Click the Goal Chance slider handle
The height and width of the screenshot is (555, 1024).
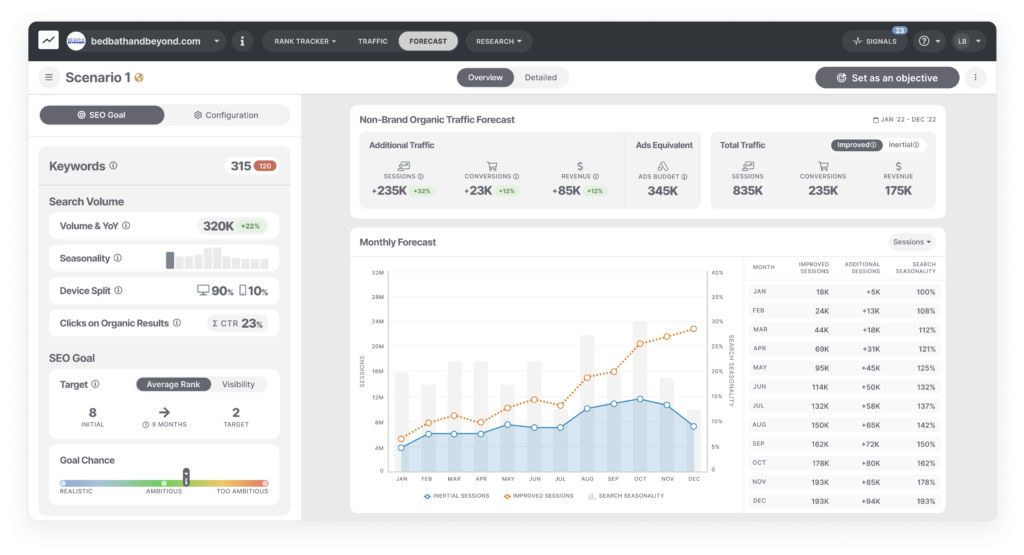tap(186, 477)
